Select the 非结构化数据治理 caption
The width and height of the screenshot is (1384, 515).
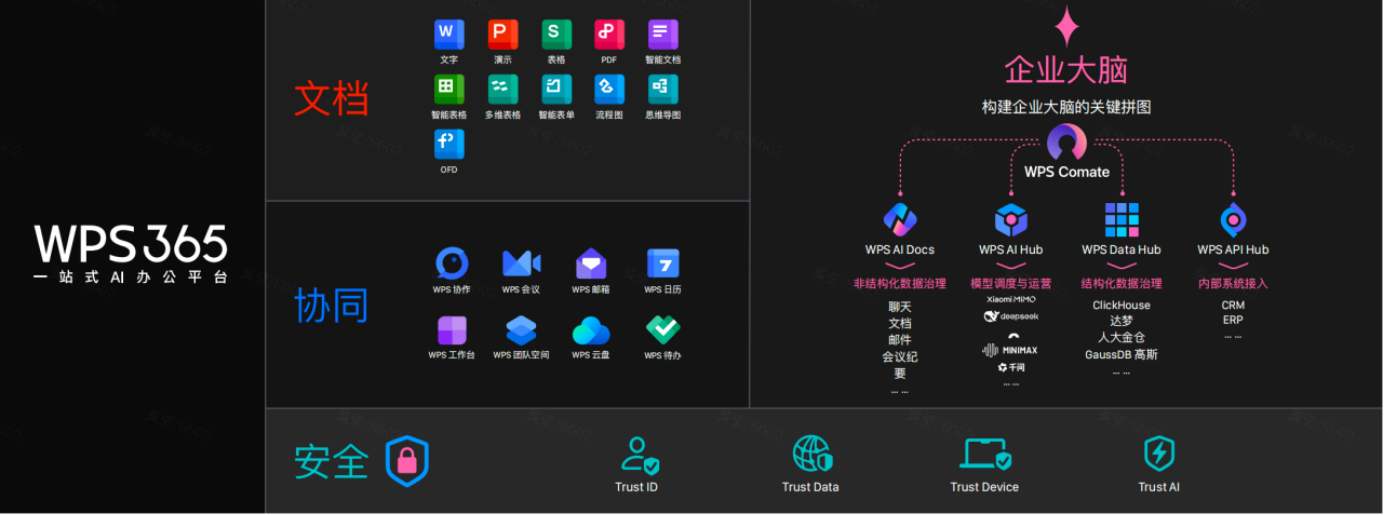[900, 284]
